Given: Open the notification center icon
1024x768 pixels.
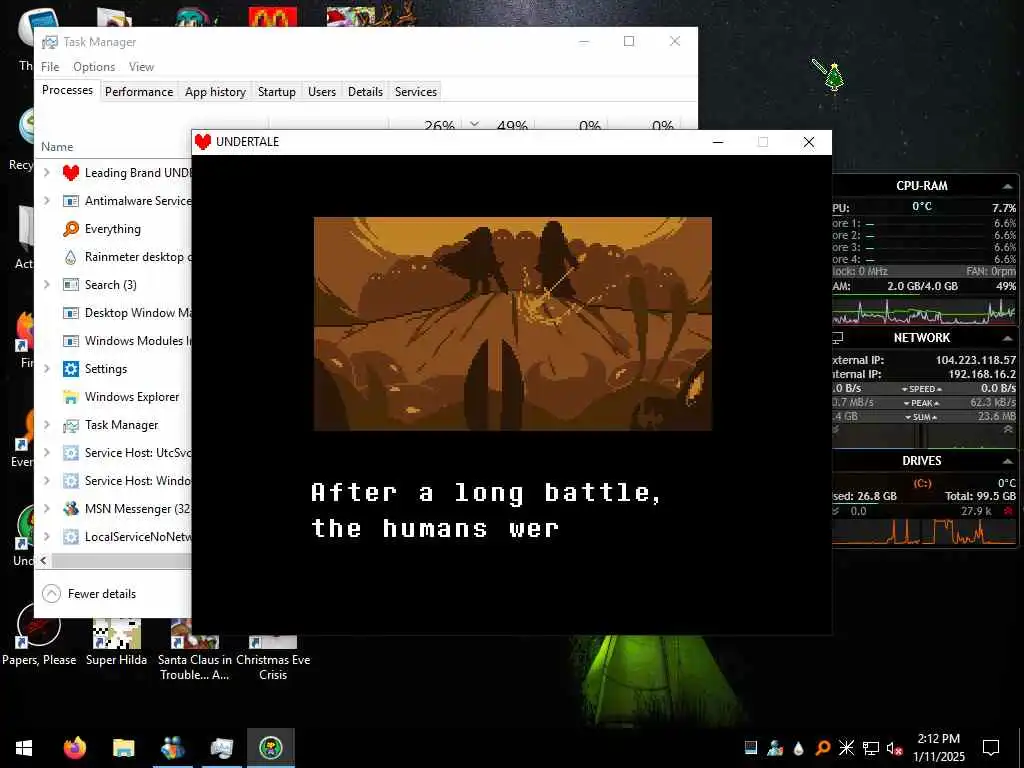Looking at the screenshot, I should click(991, 748).
